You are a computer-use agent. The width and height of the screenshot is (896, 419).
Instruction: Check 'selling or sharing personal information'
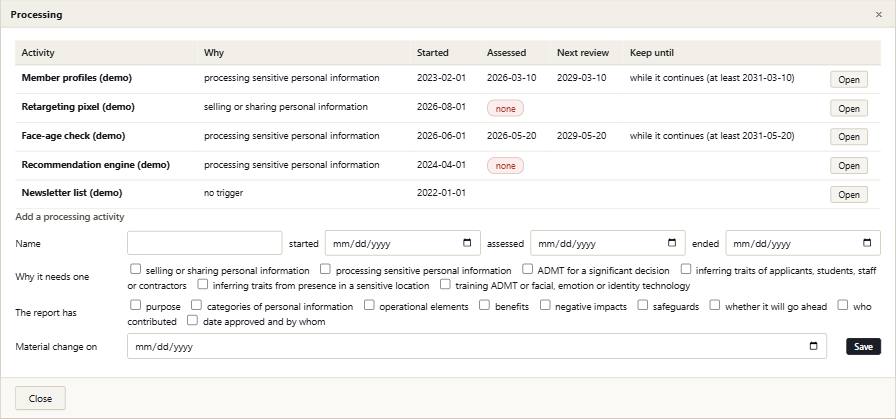click(135, 269)
